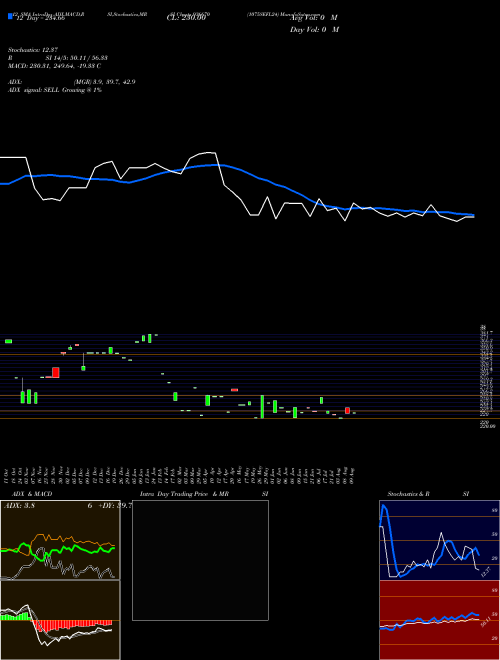
Task: Click the '12.37' label on stochastic chart
Action: coord(486,572)
